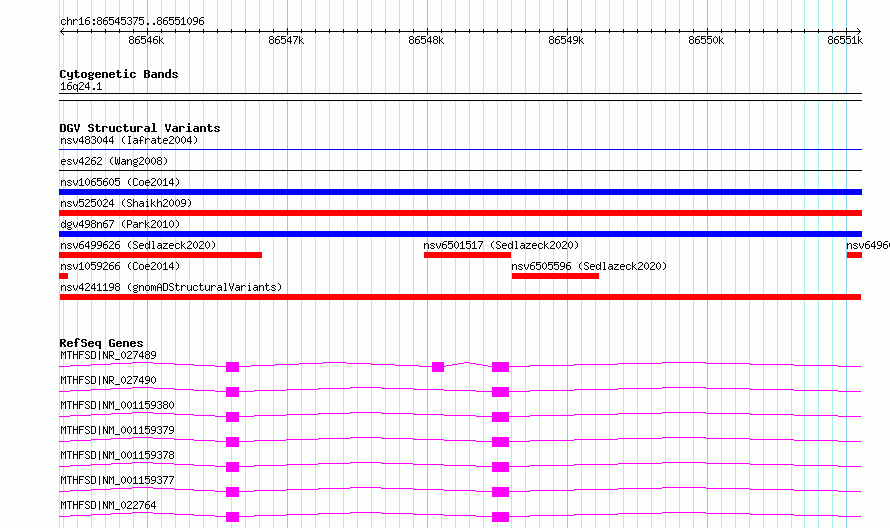Viewport: 890px width, 528px height.
Task: Click the last exon box of NR_027489
Action: click(x=500, y=367)
